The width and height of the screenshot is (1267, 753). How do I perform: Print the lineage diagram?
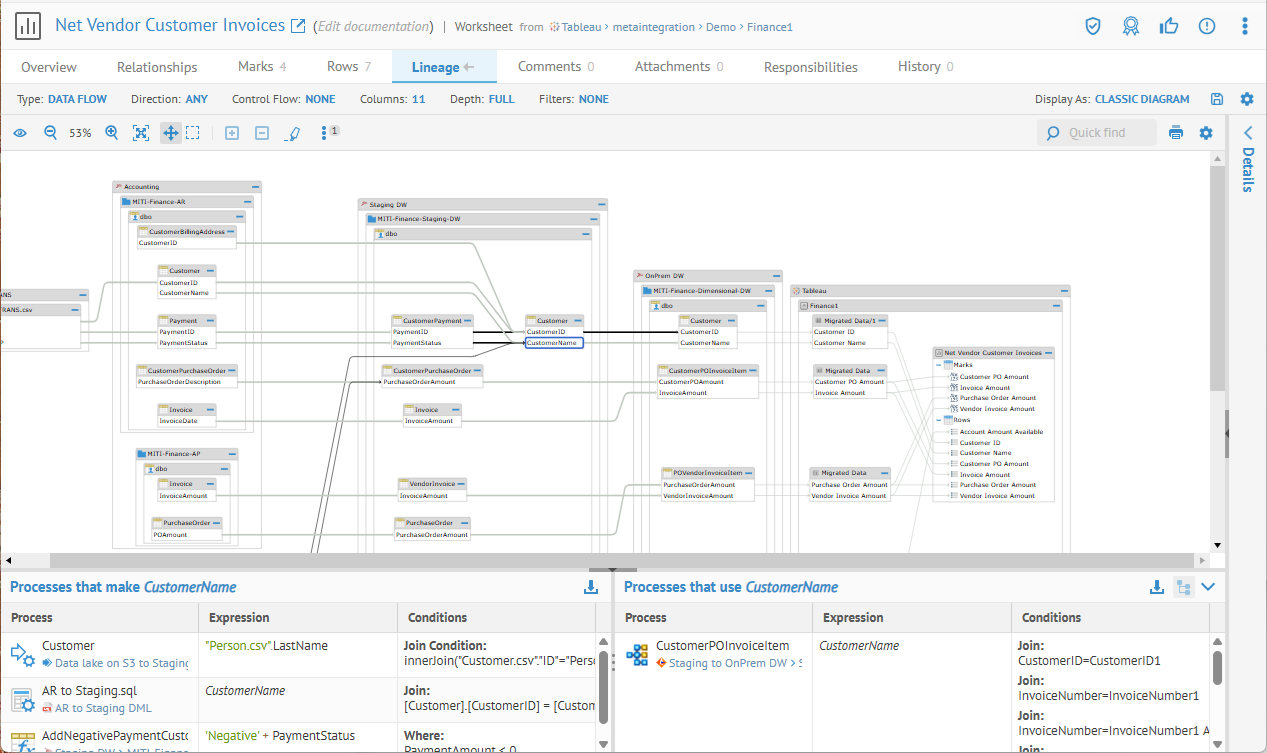click(x=1176, y=133)
